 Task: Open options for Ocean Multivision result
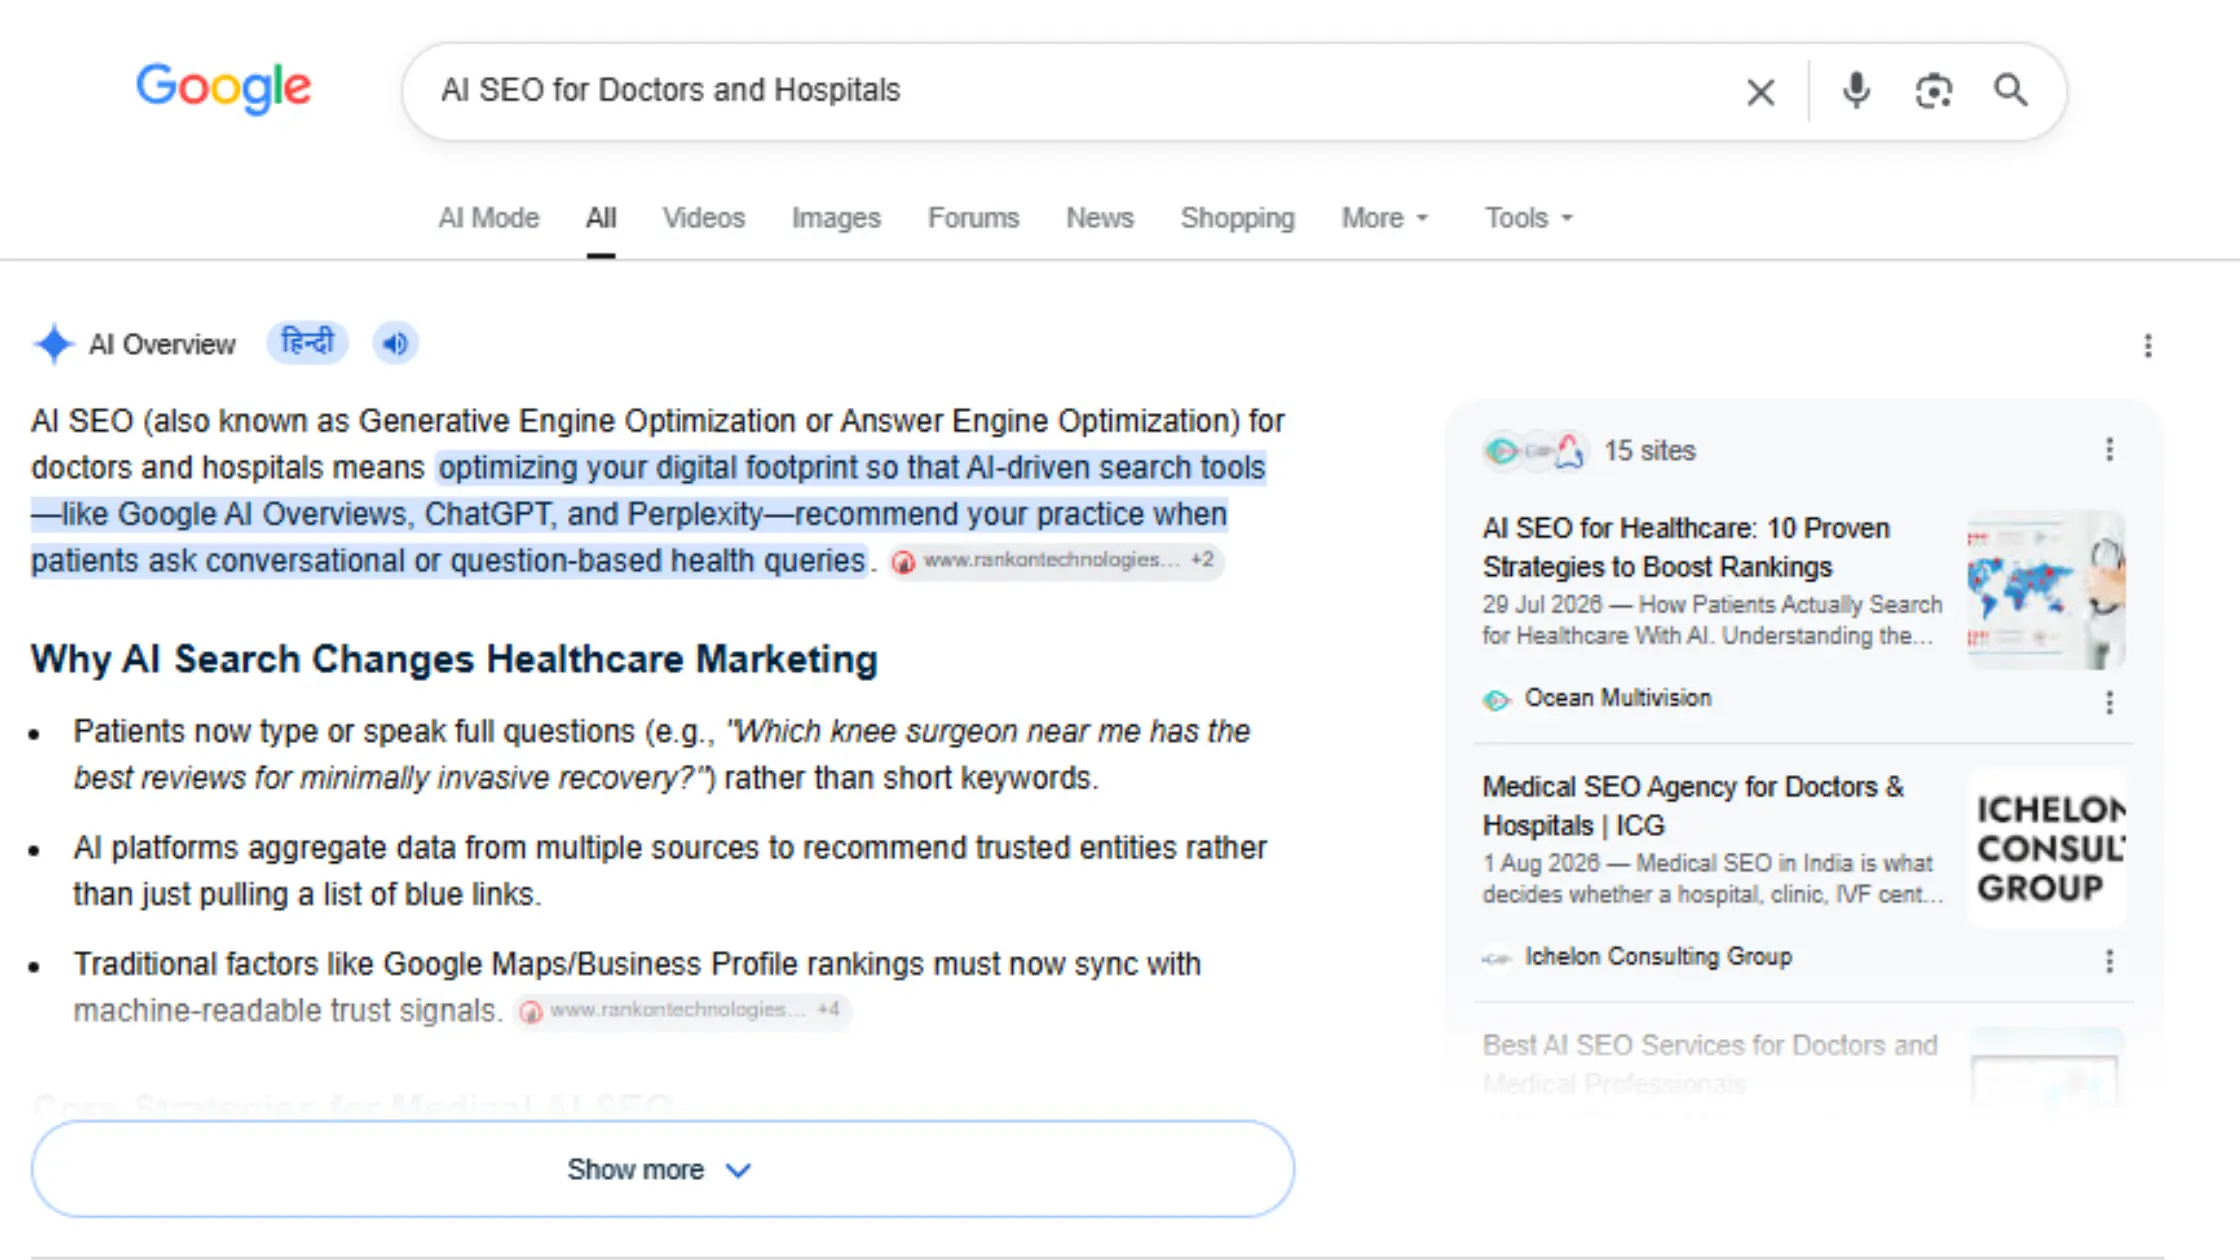(2110, 703)
